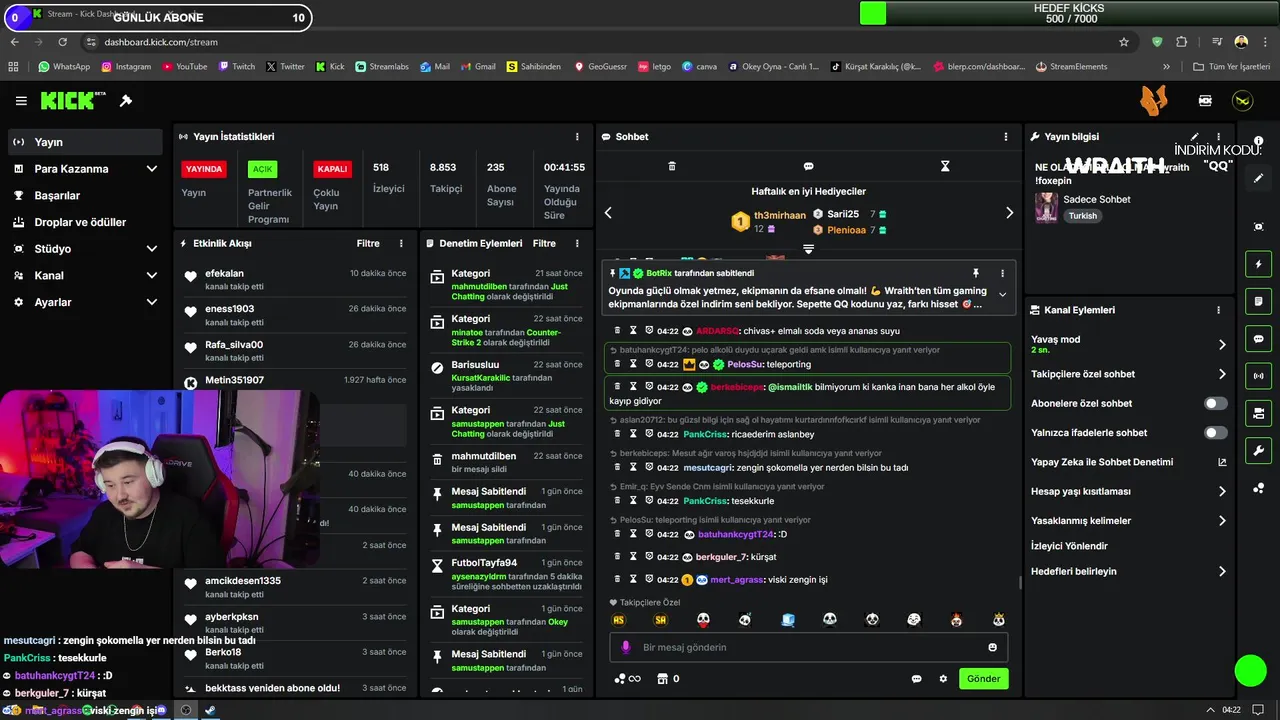Image resolution: width=1280 pixels, height=720 pixels.
Task: Open YouTube bookmark in browser bar
Action: tap(184, 67)
